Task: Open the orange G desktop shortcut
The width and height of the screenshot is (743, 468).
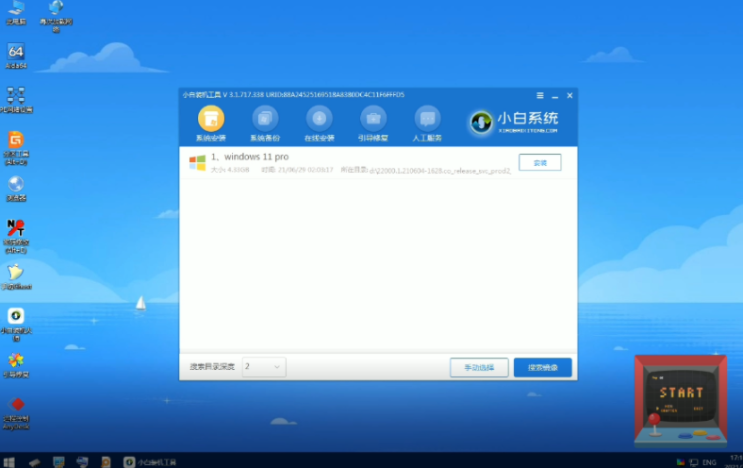Action: pyautogui.click(x=16, y=139)
